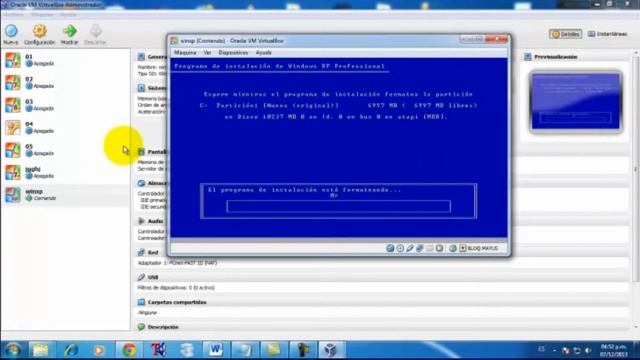
Task: Click the Descripción heading
Action: (x=163, y=327)
